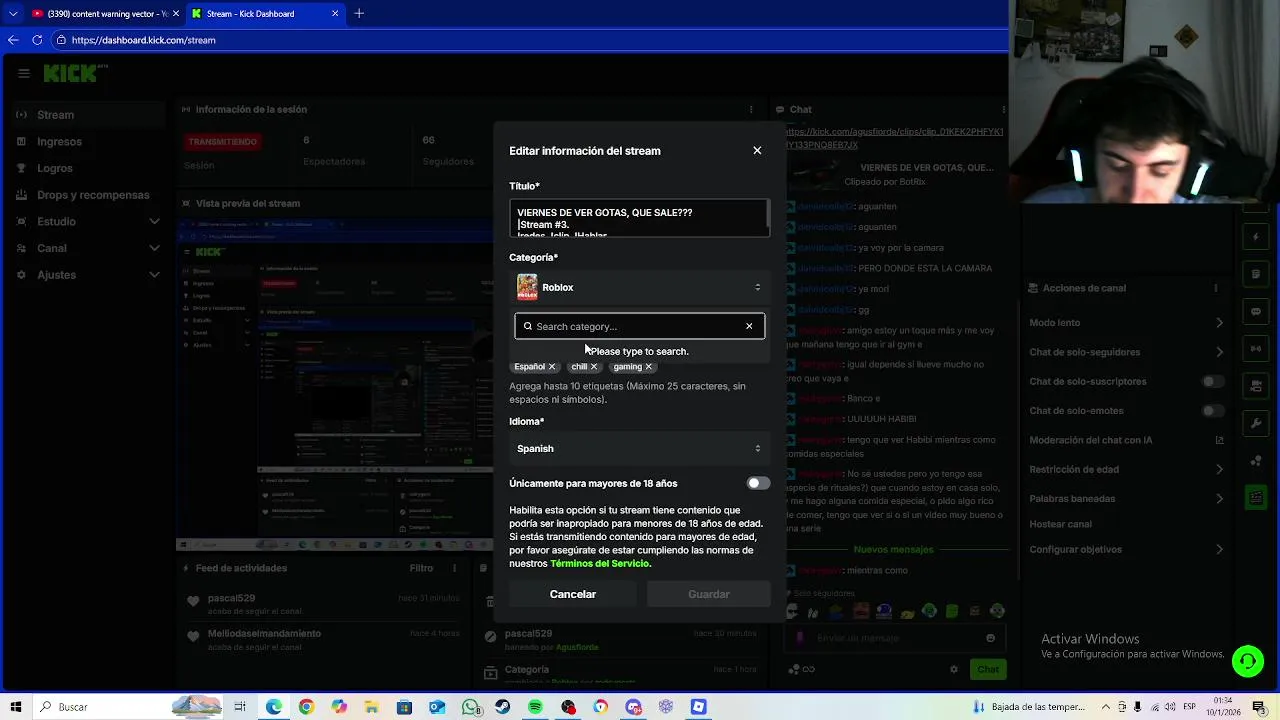1280x720 pixels.
Task: Click the notes page icon in right toolbar
Action: [x=1256, y=274]
